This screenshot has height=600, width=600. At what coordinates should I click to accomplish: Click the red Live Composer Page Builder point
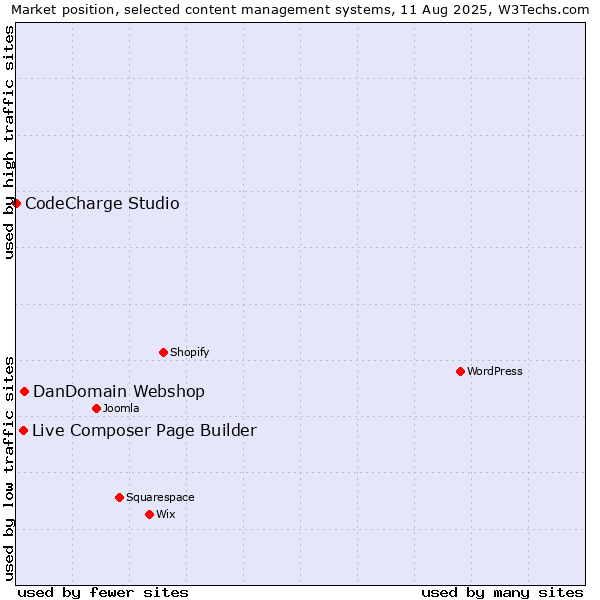(x=24, y=431)
